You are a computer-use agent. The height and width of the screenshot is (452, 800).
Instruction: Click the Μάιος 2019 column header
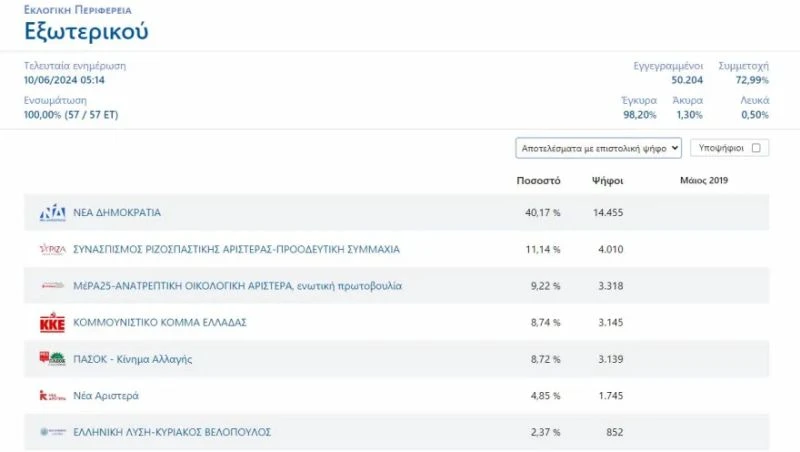(704, 181)
